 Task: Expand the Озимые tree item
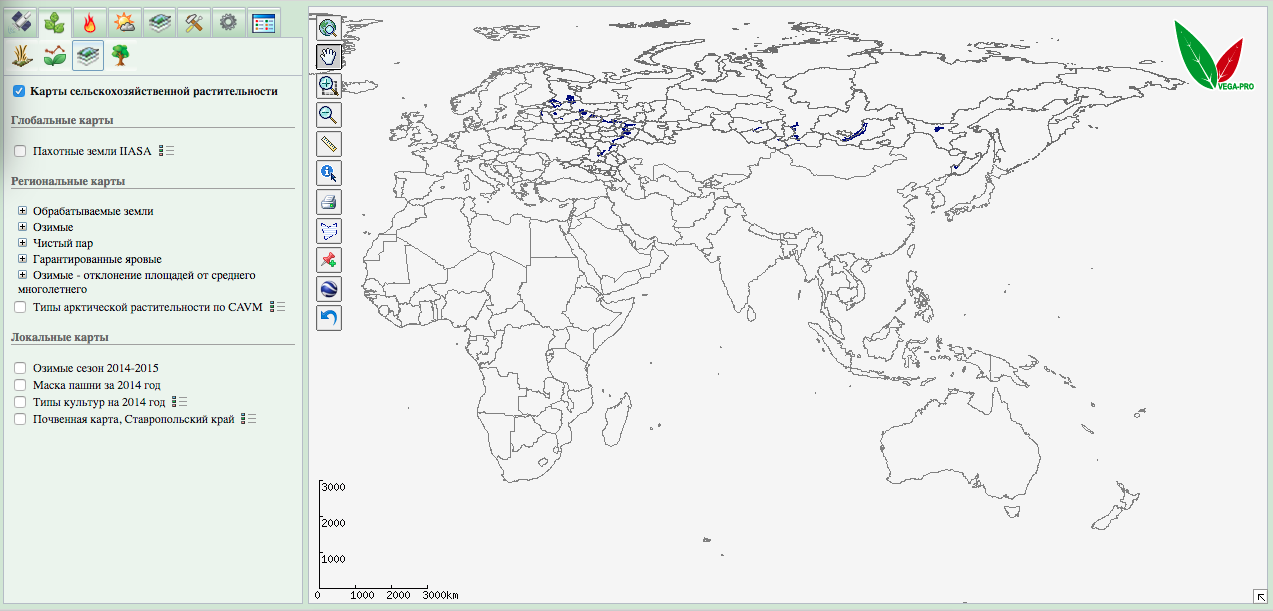[22, 227]
